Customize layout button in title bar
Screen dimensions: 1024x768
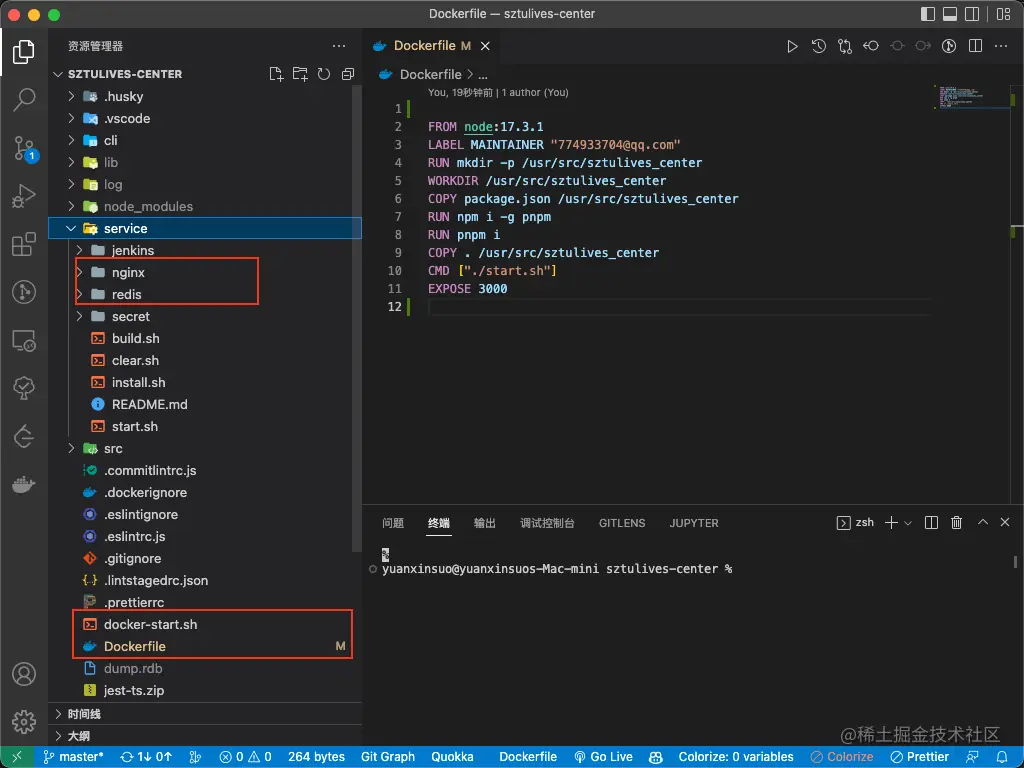(1004, 14)
